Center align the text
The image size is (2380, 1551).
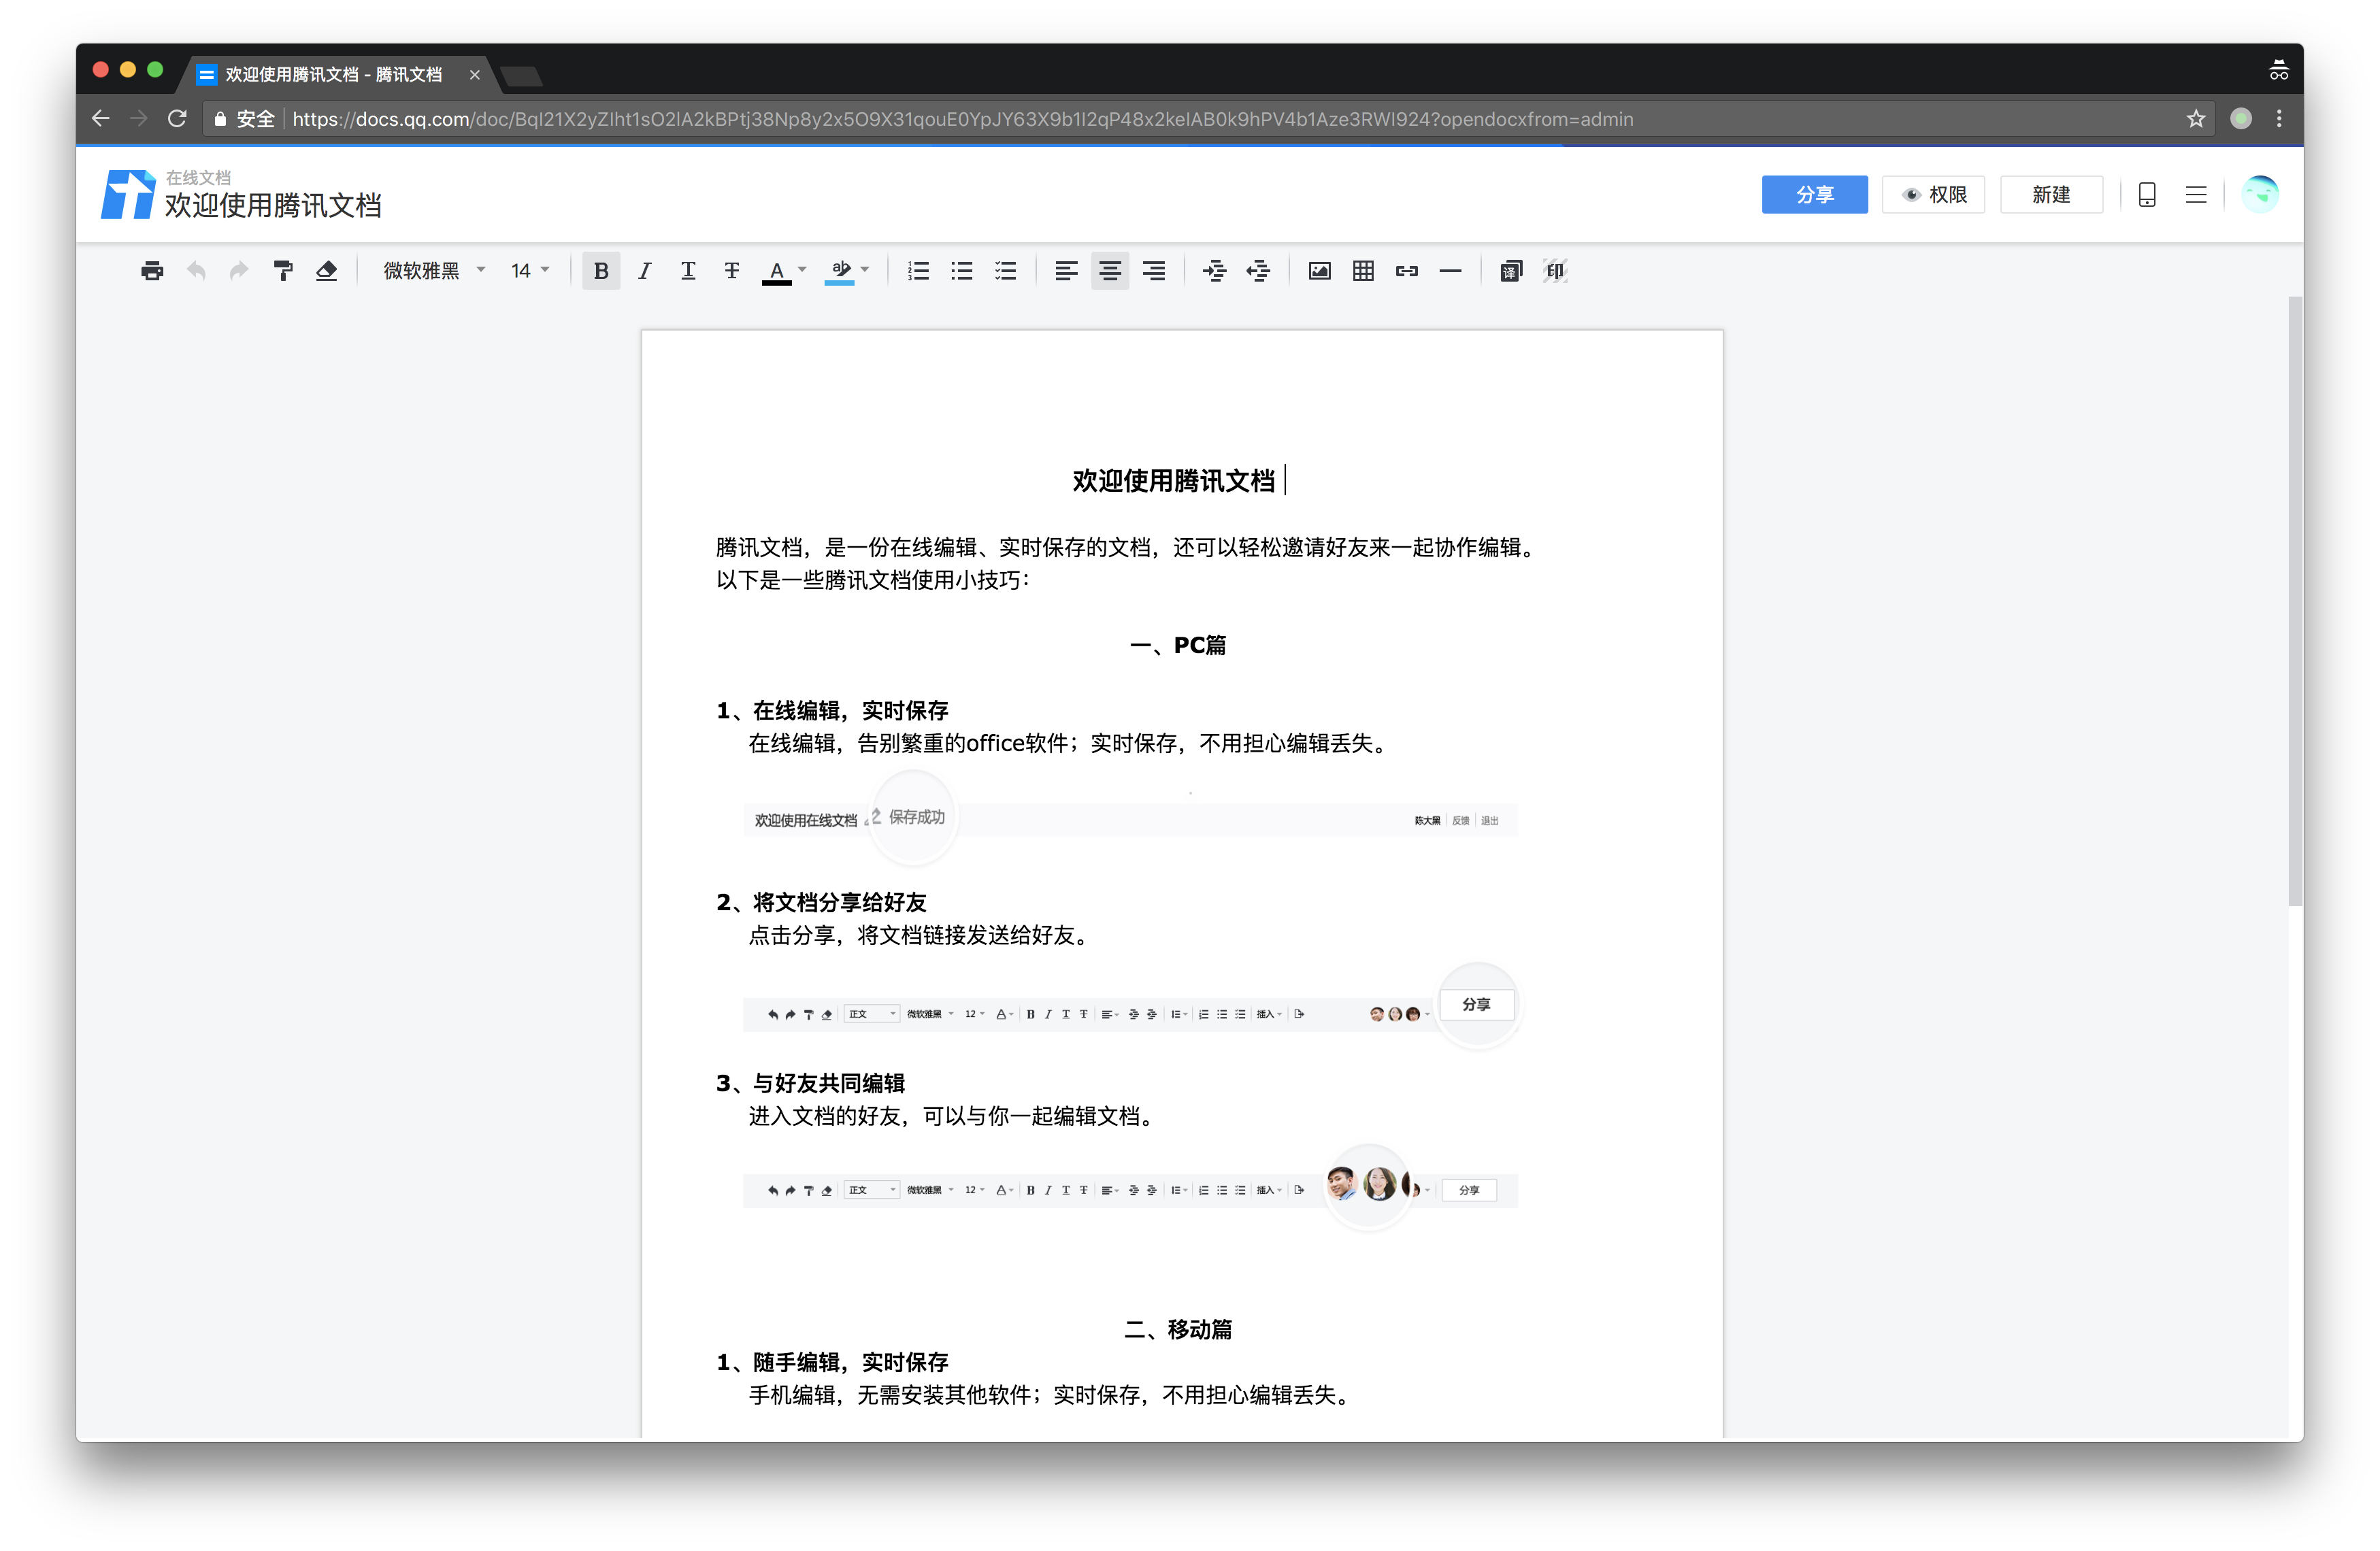click(1110, 271)
